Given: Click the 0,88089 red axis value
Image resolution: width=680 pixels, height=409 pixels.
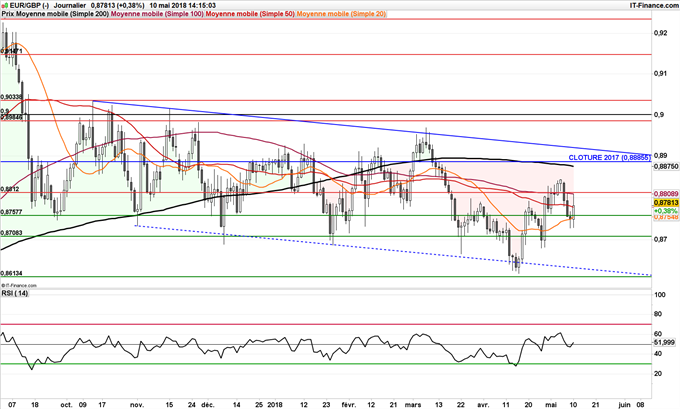Looking at the screenshot, I should click(x=666, y=194).
